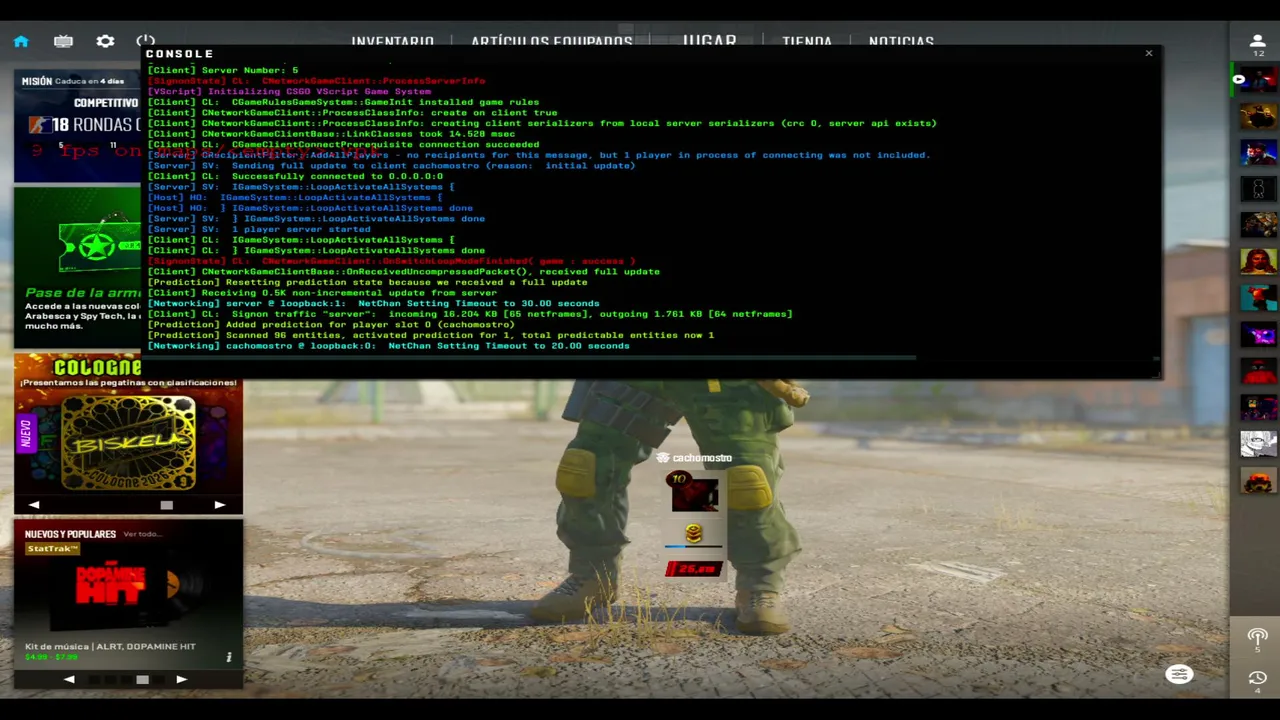The image size is (1280, 720).
Task: Select the seventh friend avatar, teal and red
Action: [x=1258, y=298]
